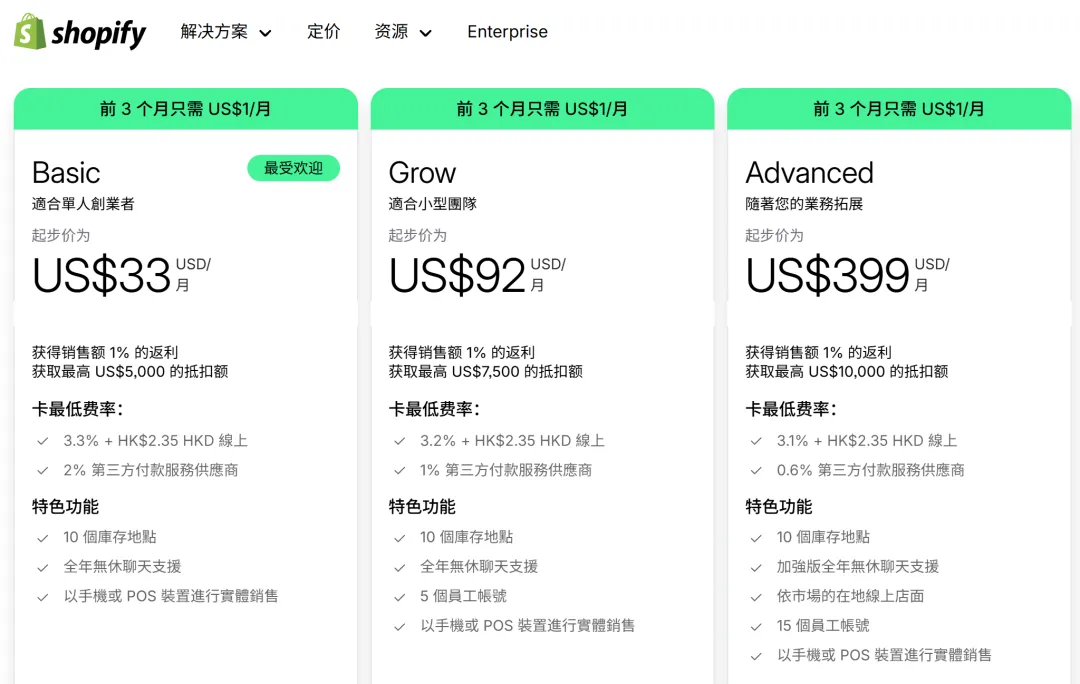The image size is (1080, 684).
Task: Click the Grow plan green promo banner
Action: [x=542, y=109]
